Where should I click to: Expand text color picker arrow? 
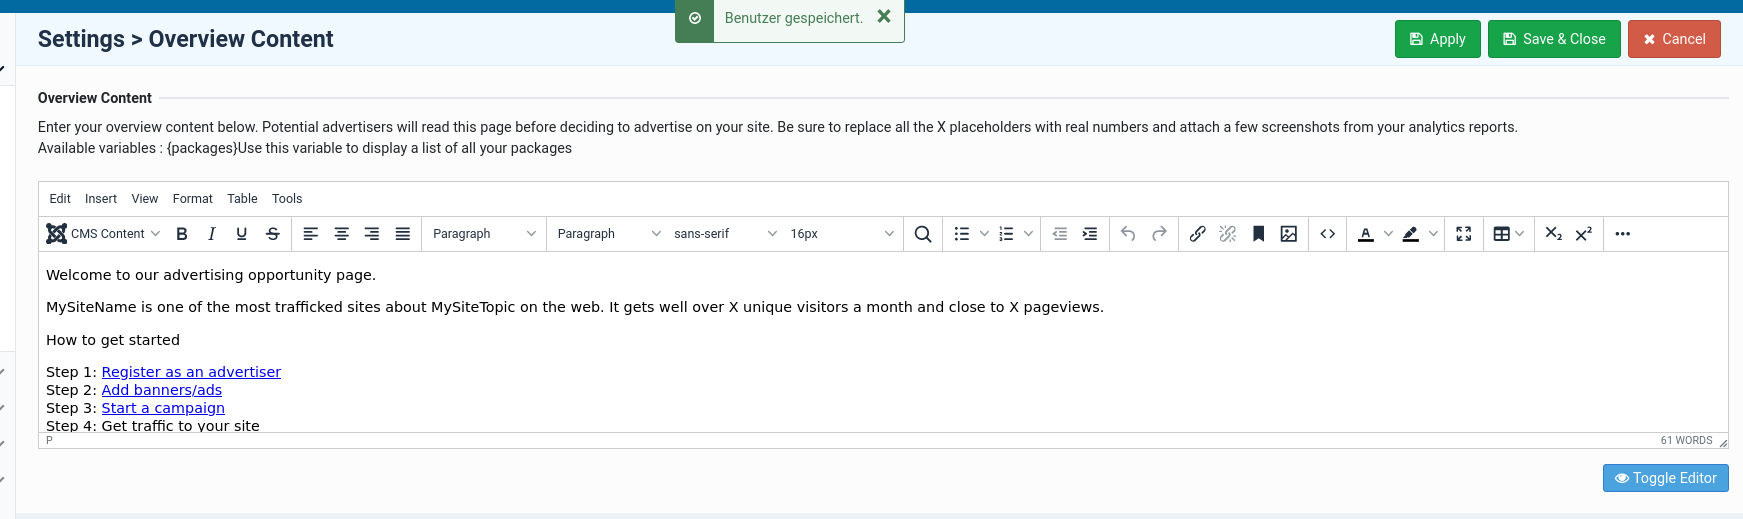(x=1388, y=234)
